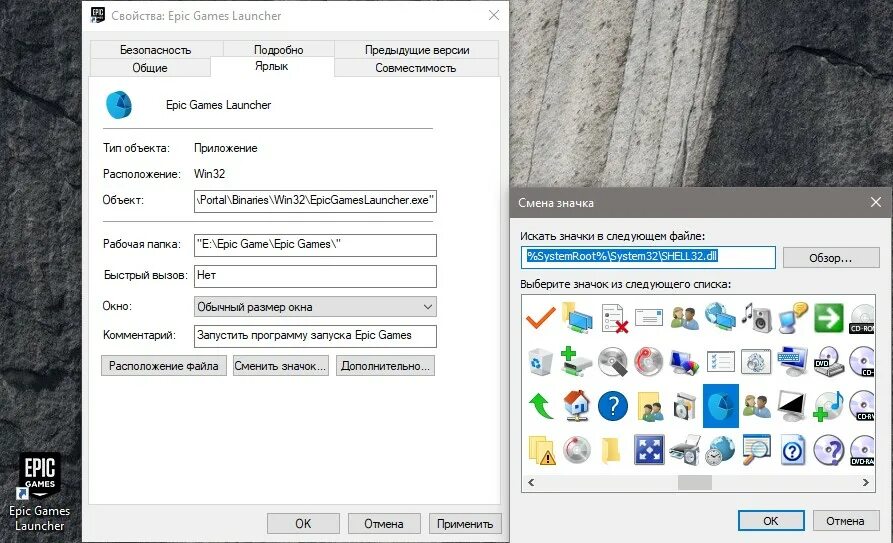Open the Совместимость tab
Viewport: 893px width, 543px height.
click(x=416, y=68)
